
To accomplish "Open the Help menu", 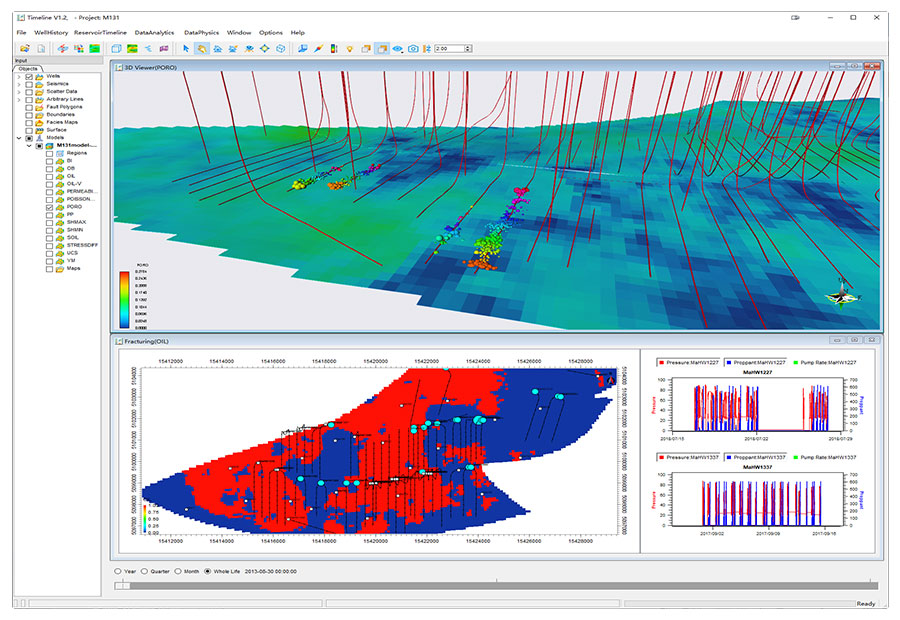I will click(297, 33).
